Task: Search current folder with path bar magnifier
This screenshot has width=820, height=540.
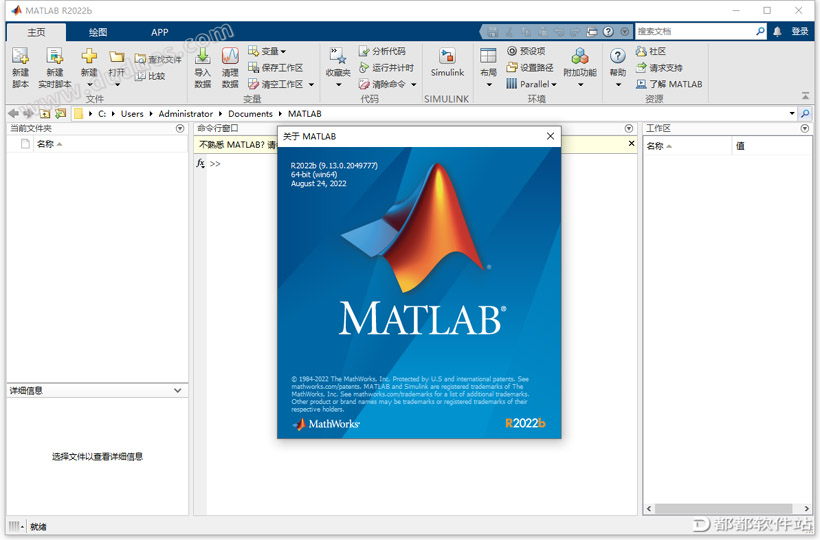Action: click(805, 113)
